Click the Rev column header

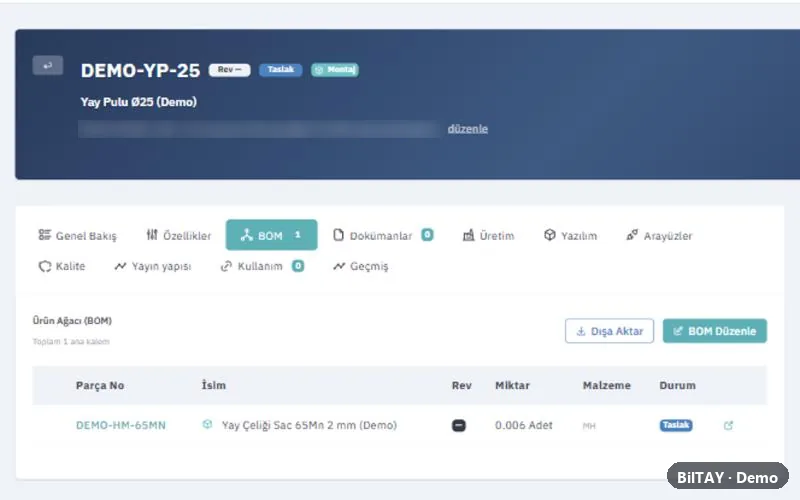click(x=461, y=385)
